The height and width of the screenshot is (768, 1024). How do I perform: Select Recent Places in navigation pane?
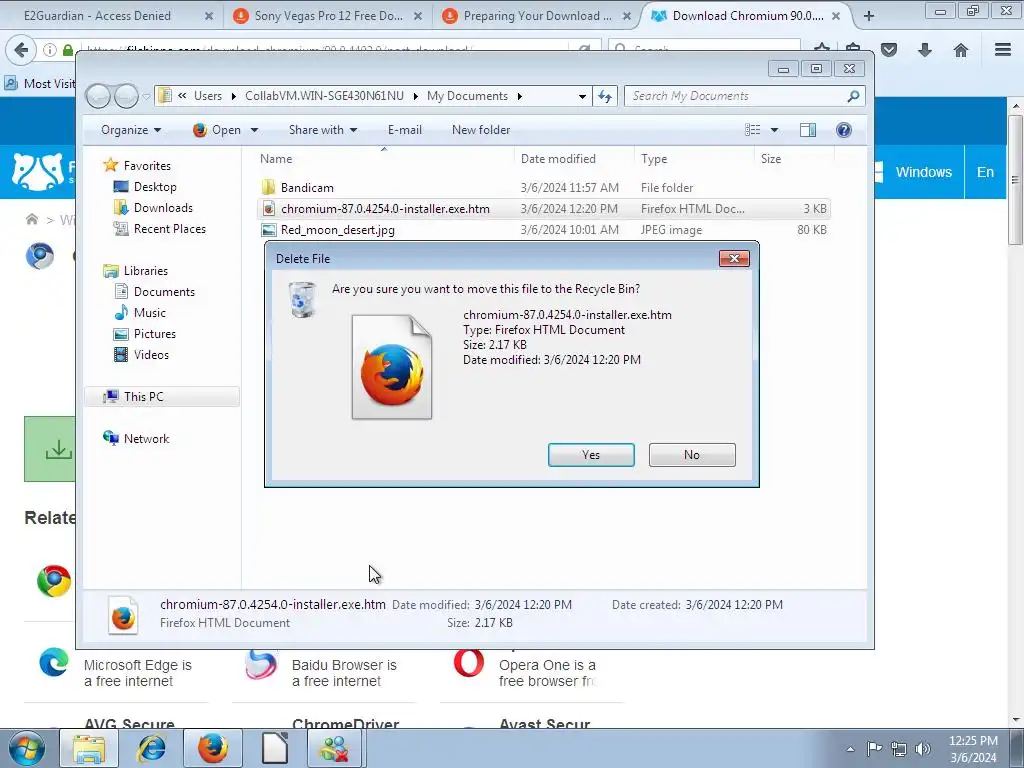pyautogui.click(x=170, y=229)
